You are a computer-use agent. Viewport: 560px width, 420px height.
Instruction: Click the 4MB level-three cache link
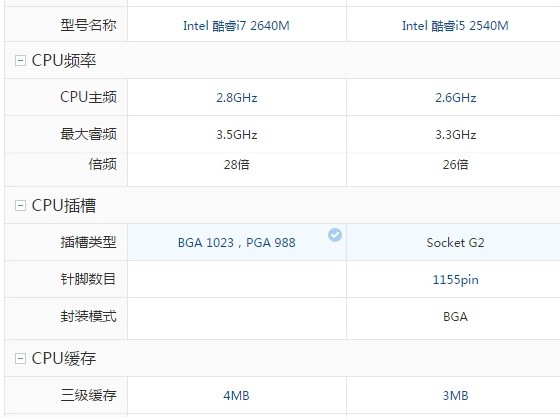[236, 396]
